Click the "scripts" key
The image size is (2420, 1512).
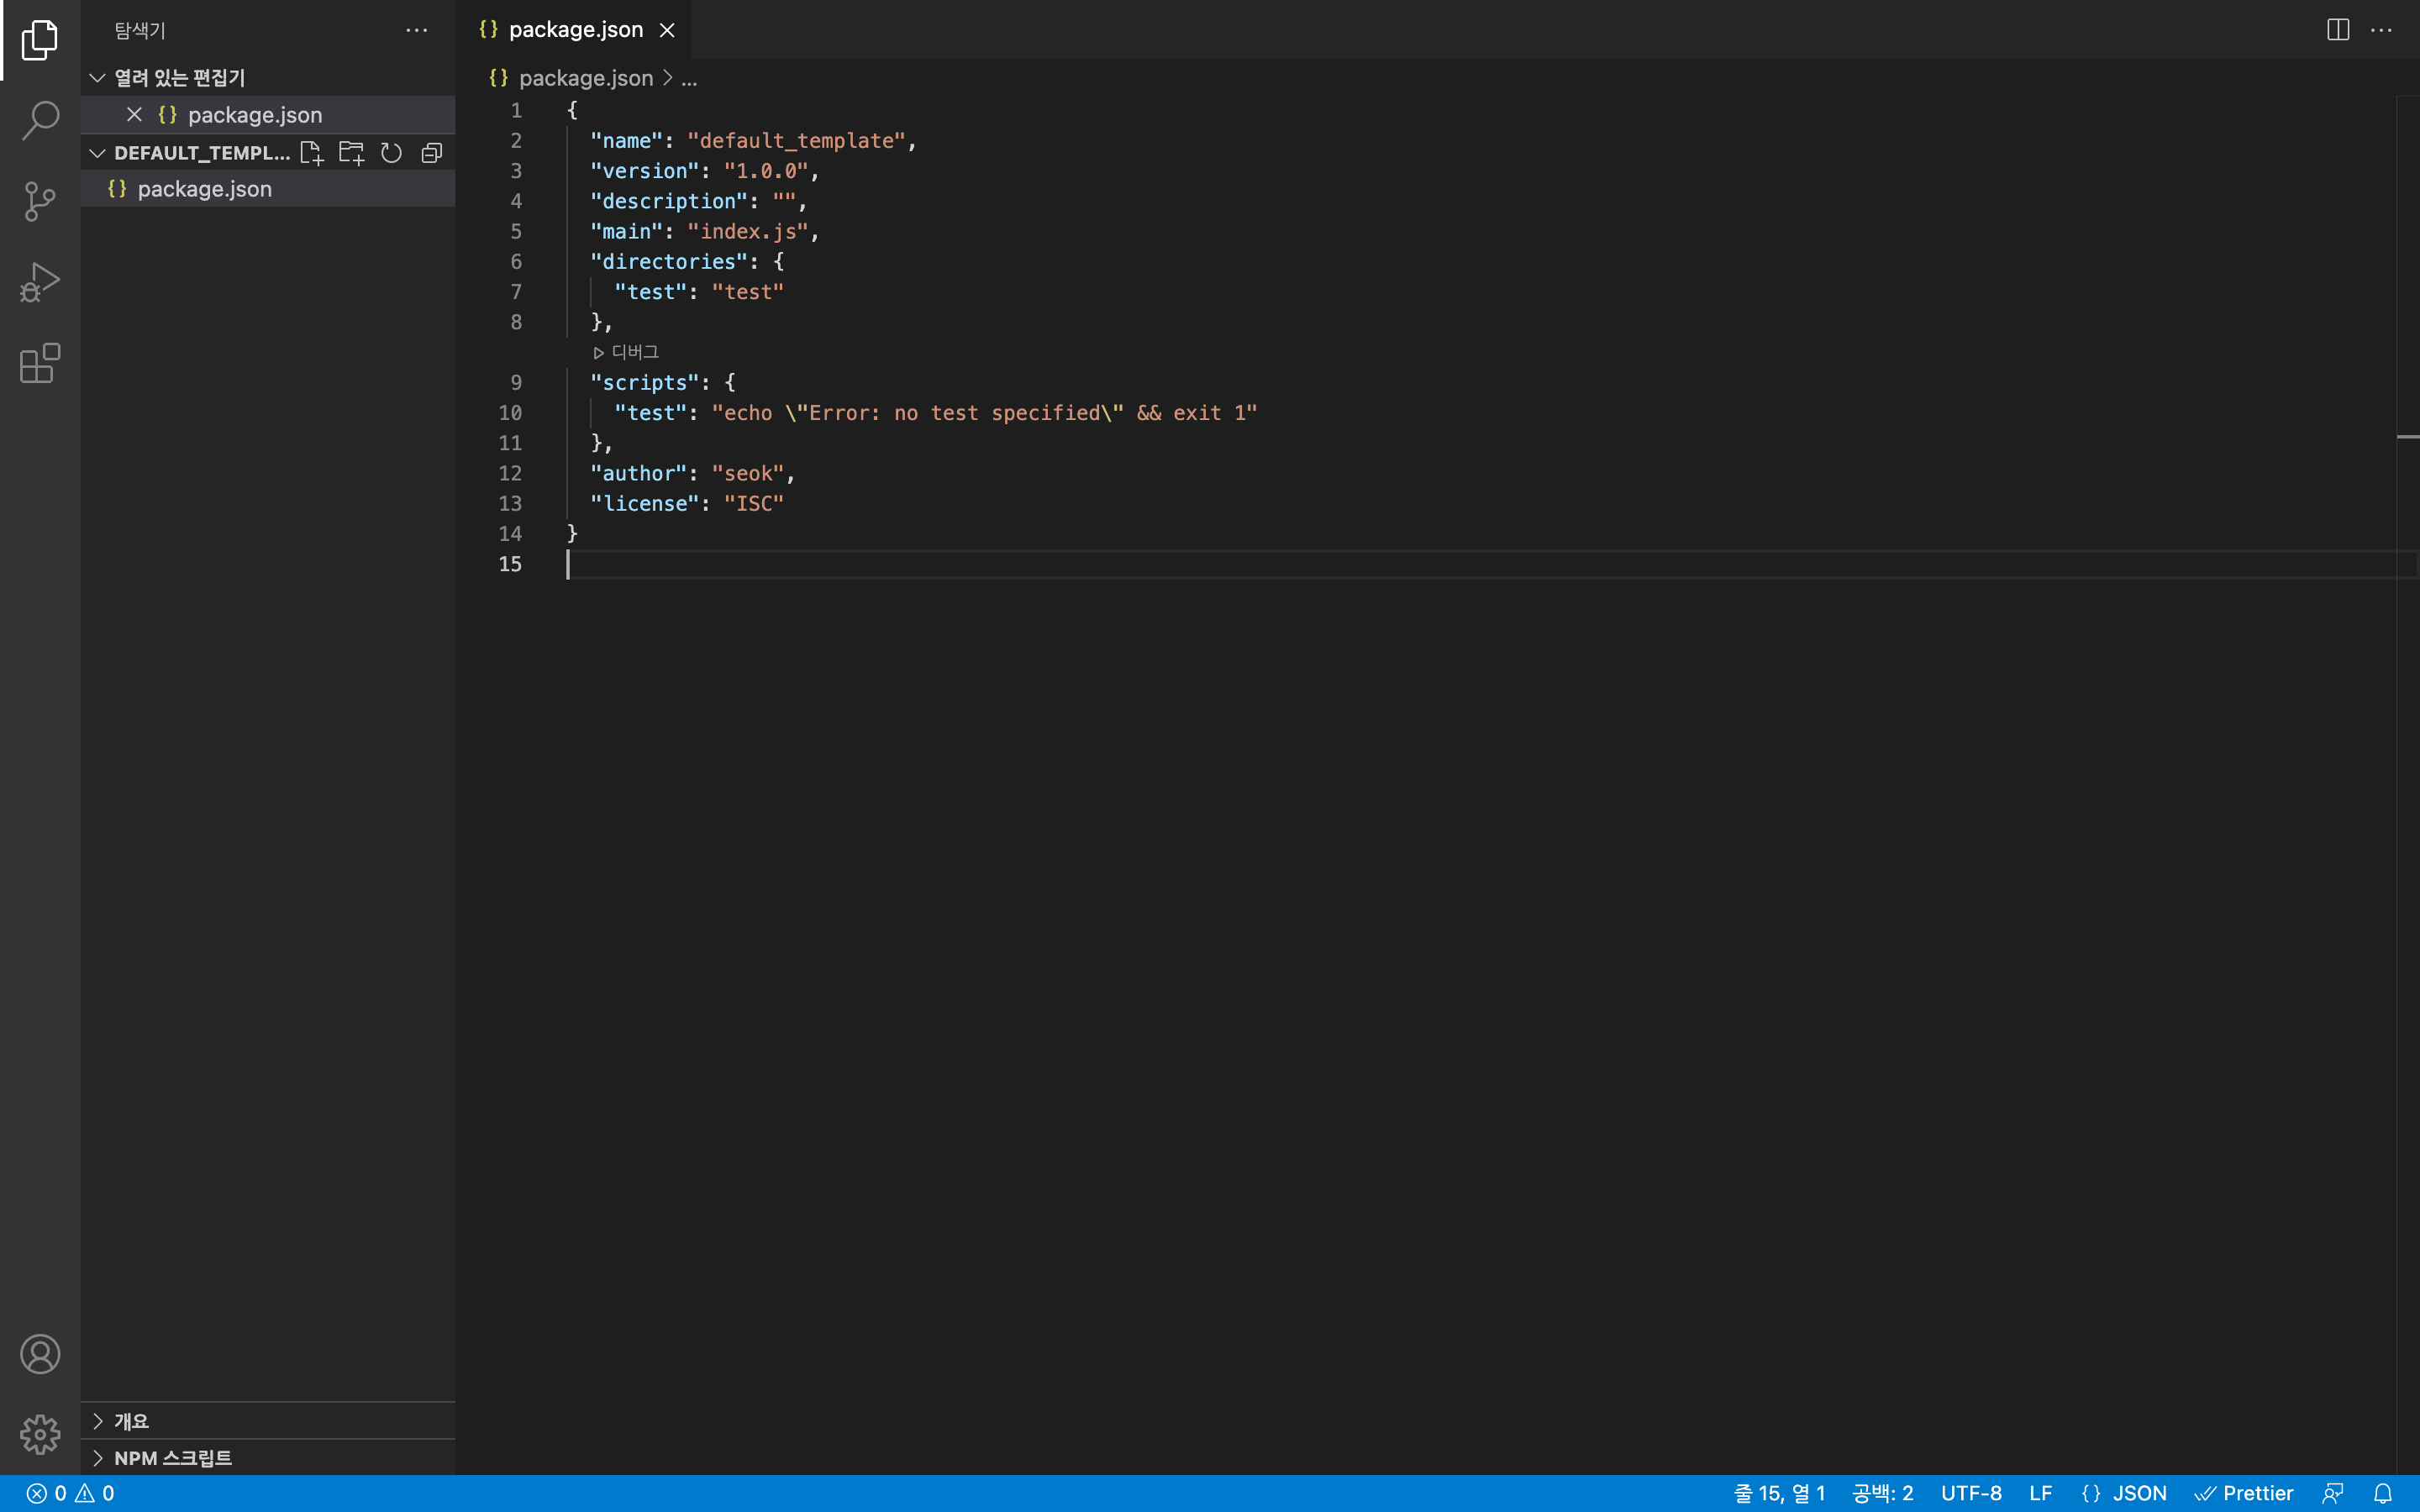click(644, 383)
